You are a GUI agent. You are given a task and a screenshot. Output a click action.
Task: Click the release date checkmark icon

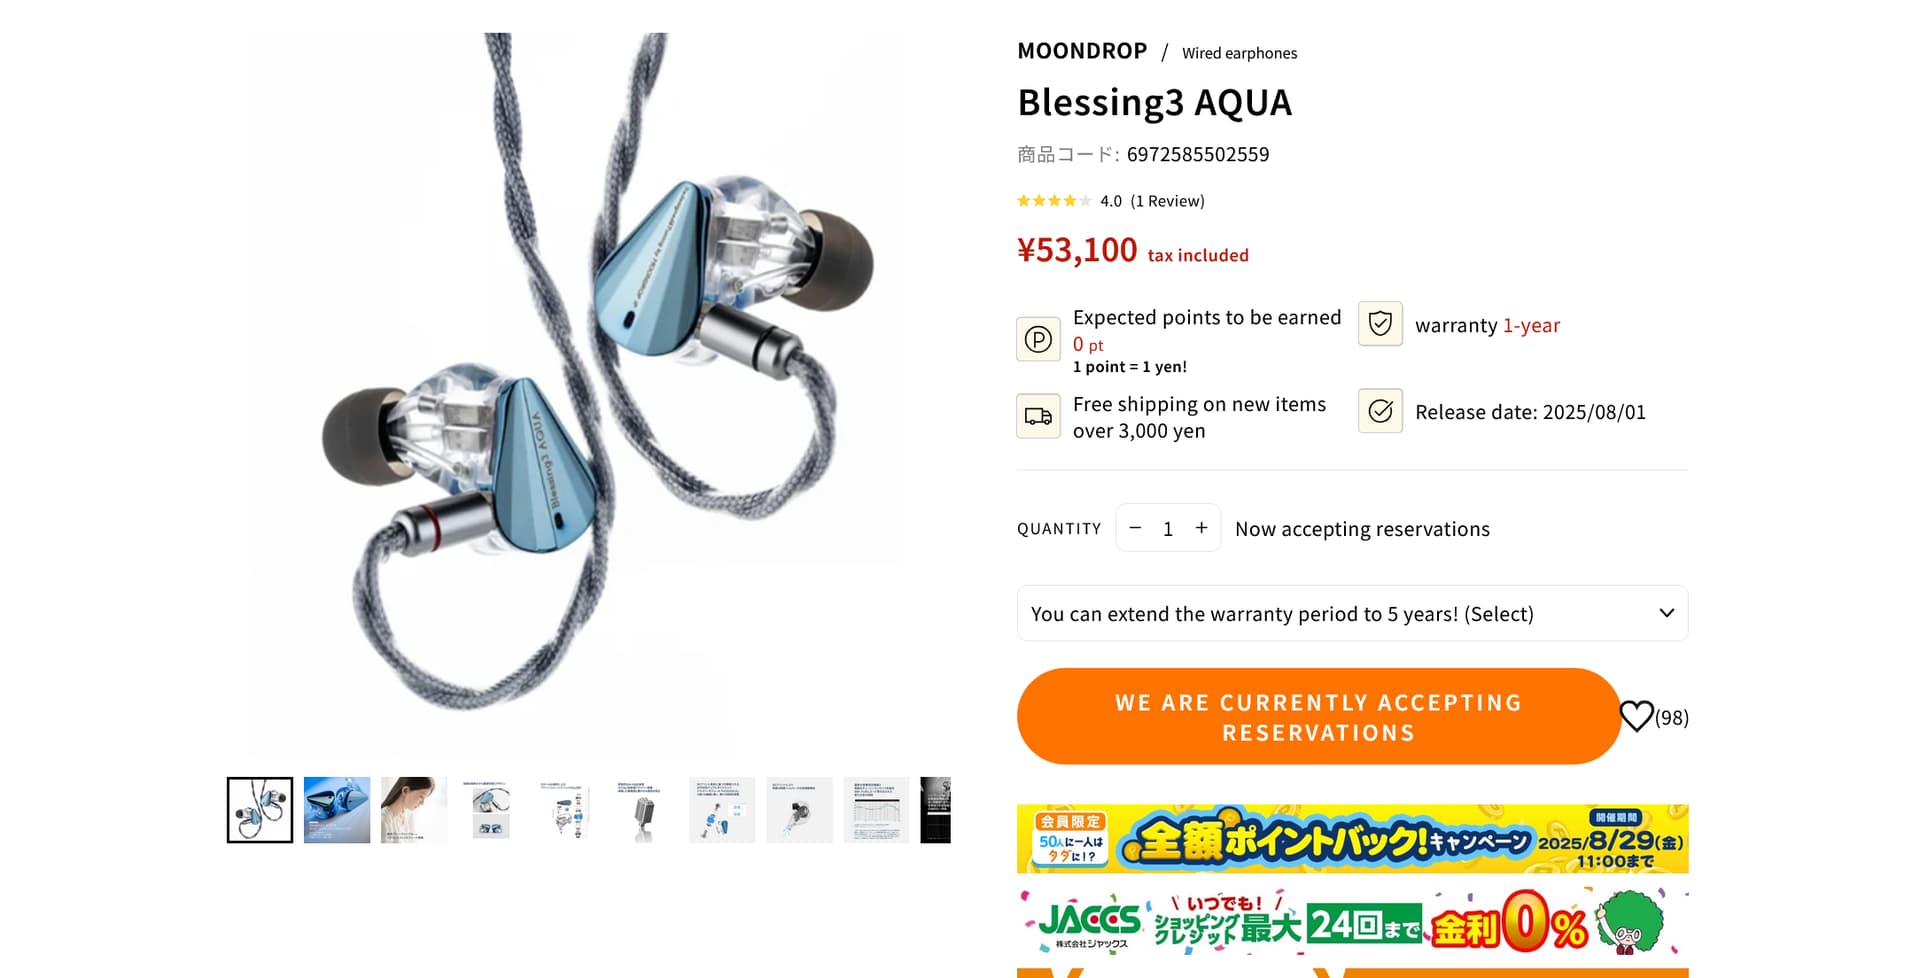pyautogui.click(x=1380, y=411)
